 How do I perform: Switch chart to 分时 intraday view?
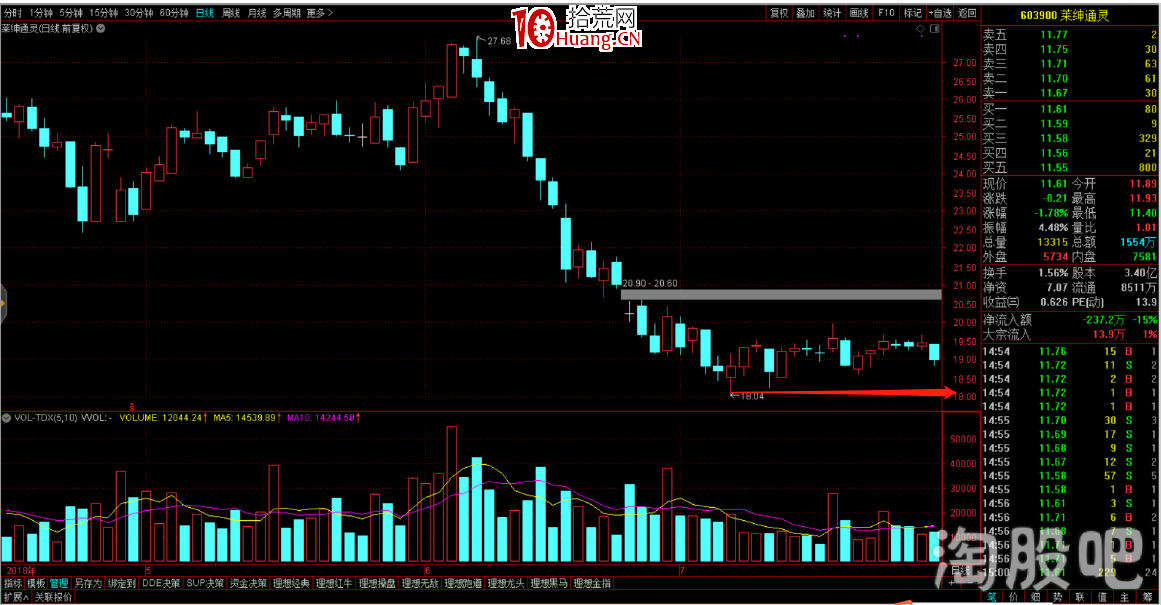(13, 13)
